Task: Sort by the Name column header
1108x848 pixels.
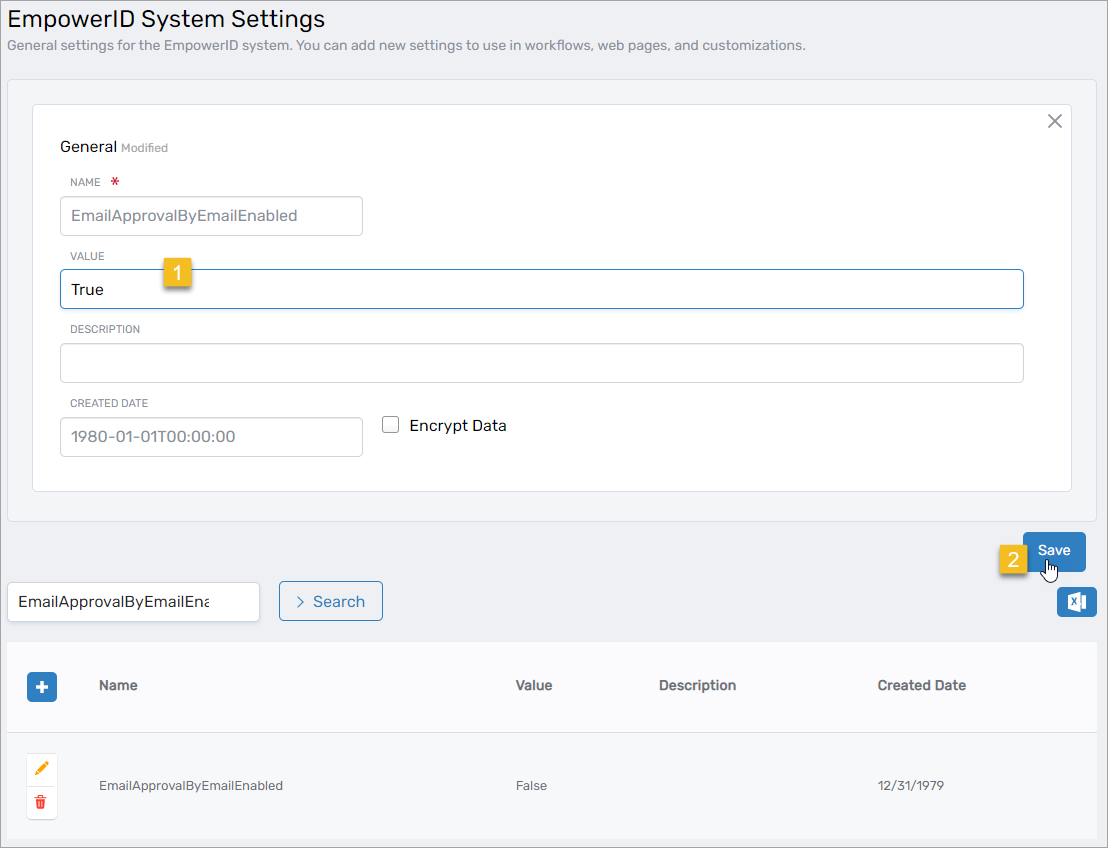Action: tap(118, 685)
